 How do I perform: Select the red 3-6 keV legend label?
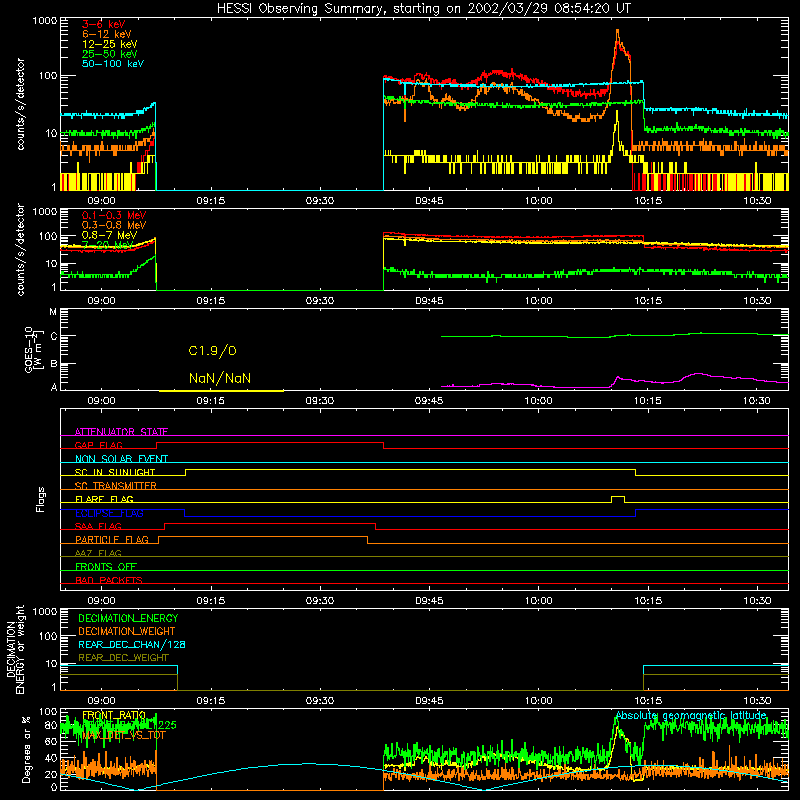pyautogui.click(x=103, y=24)
